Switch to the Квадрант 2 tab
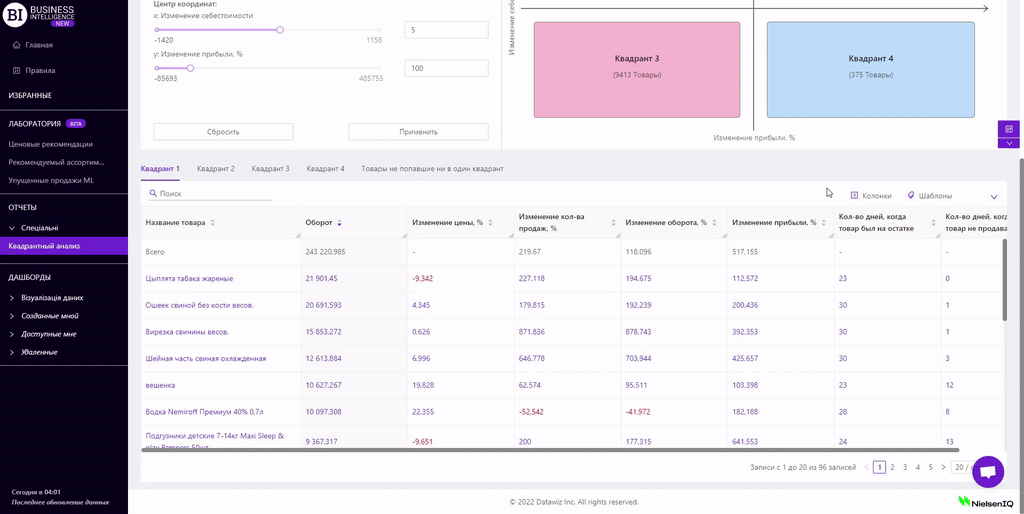1024x514 pixels. [216, 169]
